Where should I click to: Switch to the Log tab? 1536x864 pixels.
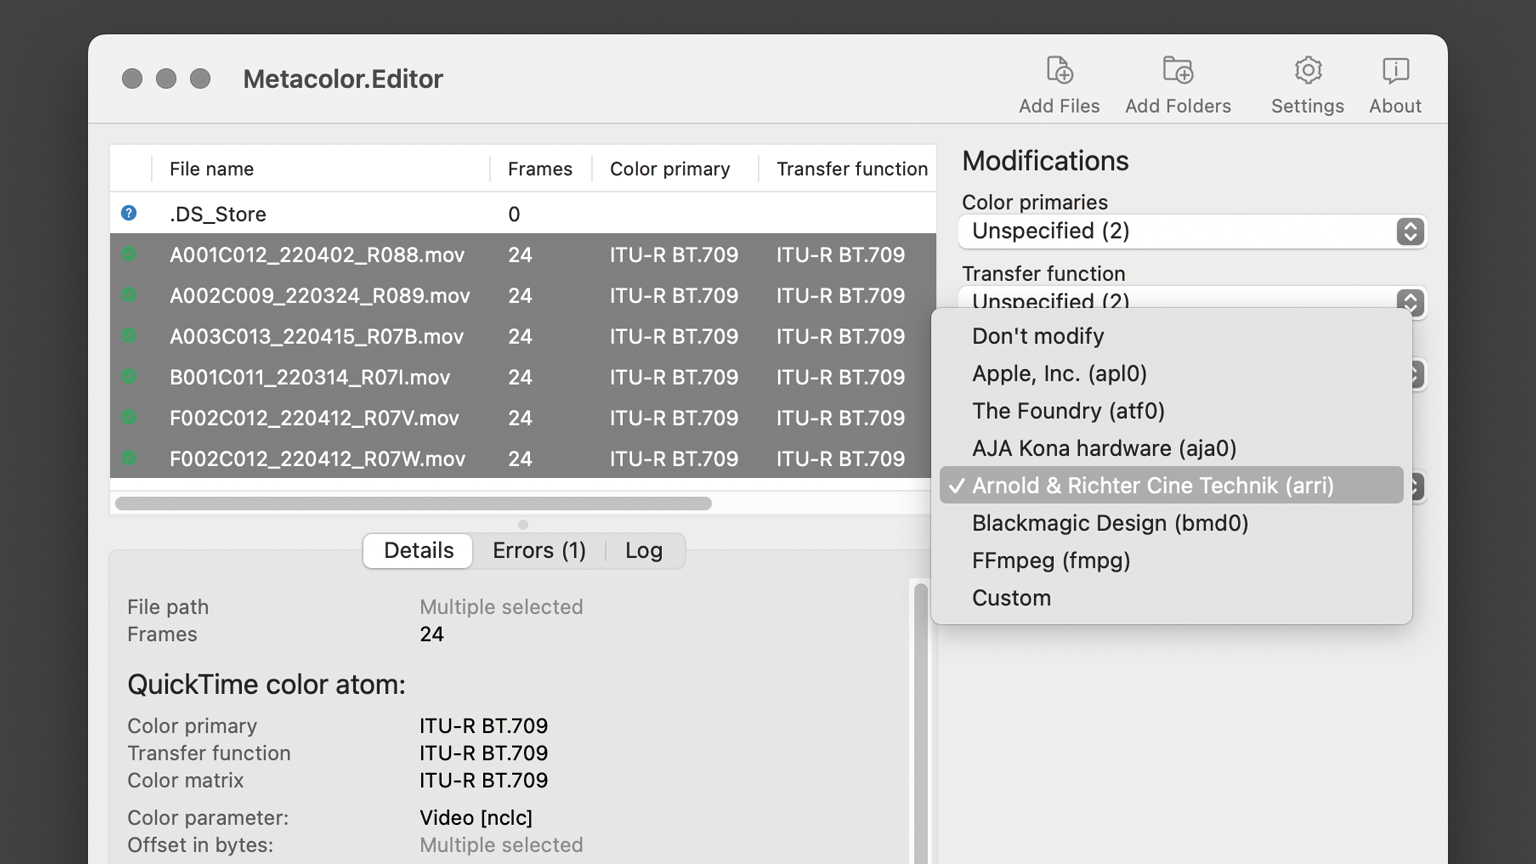click(x=643, y=551)
